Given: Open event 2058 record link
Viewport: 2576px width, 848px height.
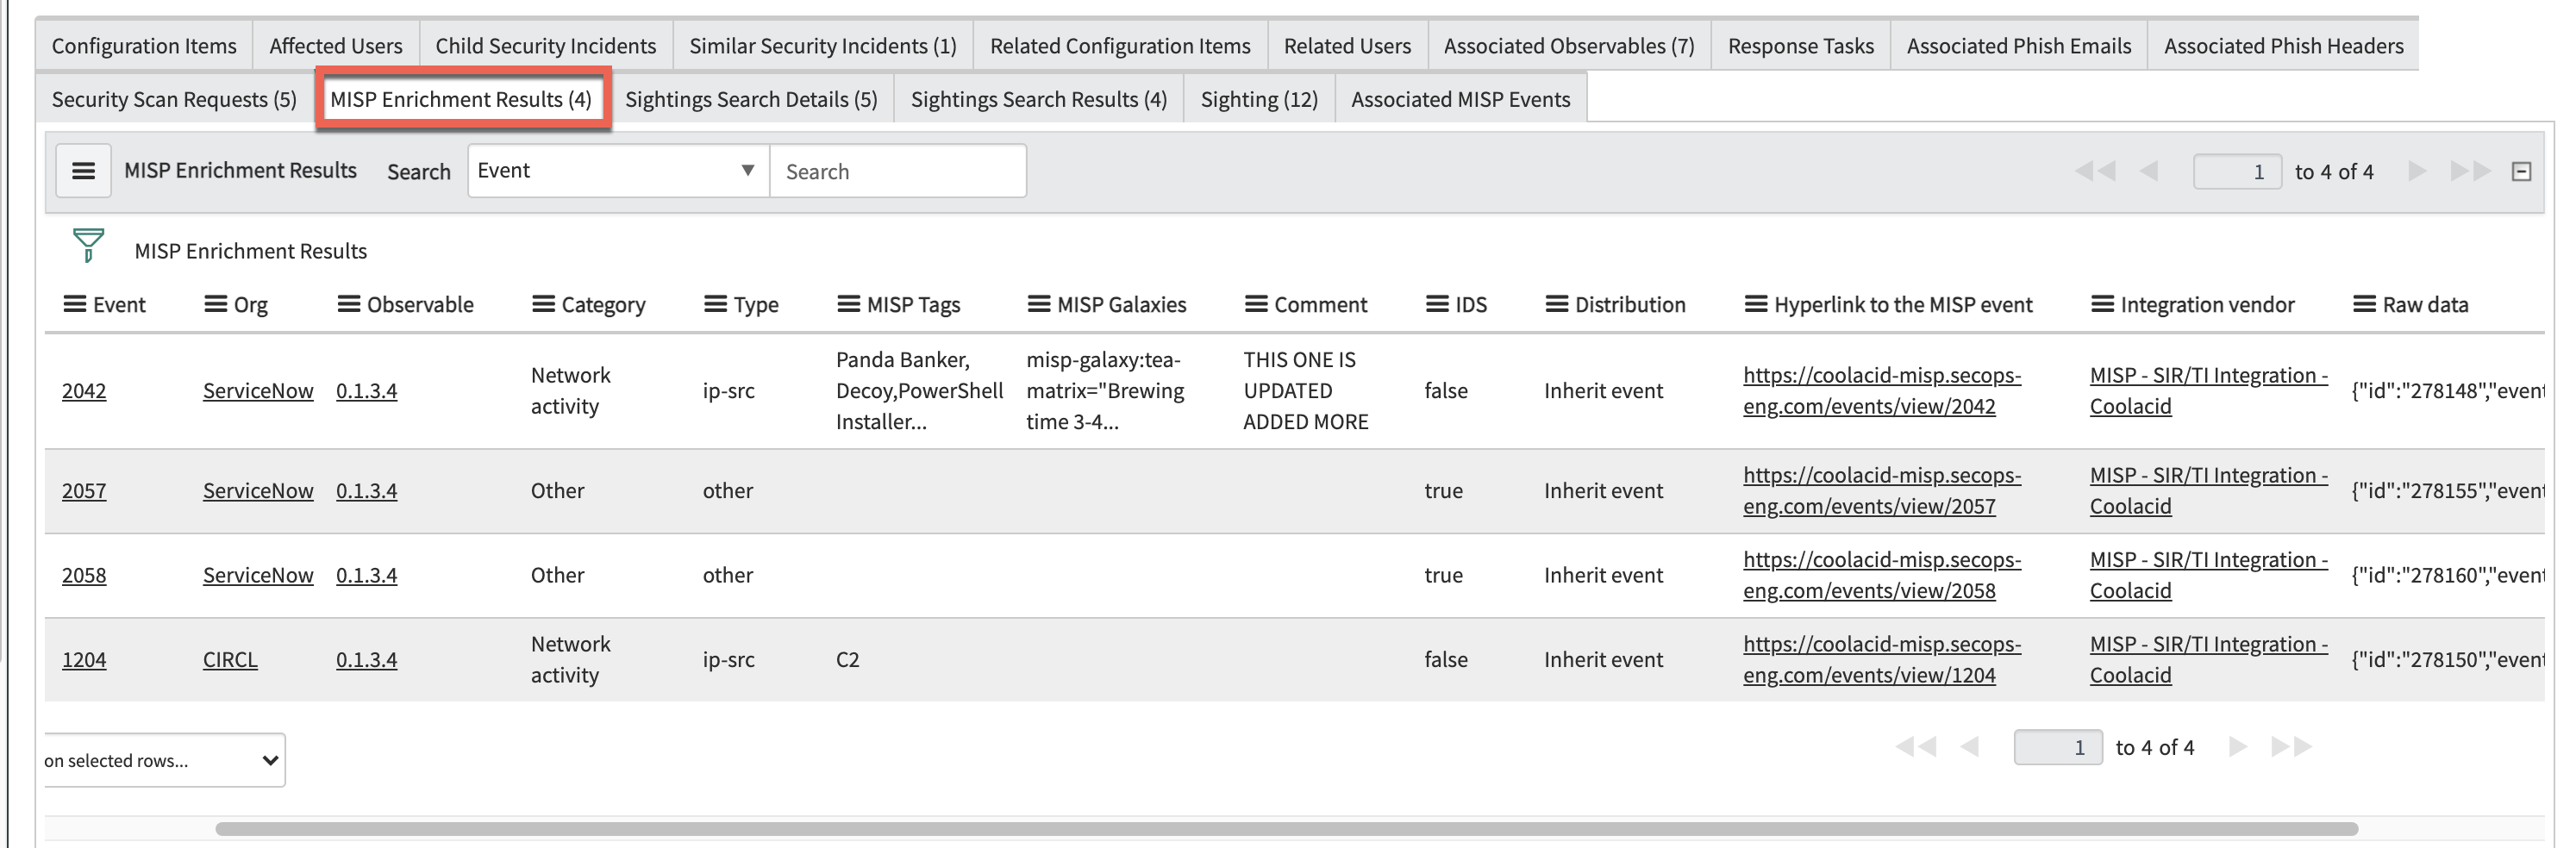Looking at the screenshot, I should tap(84, 575).
